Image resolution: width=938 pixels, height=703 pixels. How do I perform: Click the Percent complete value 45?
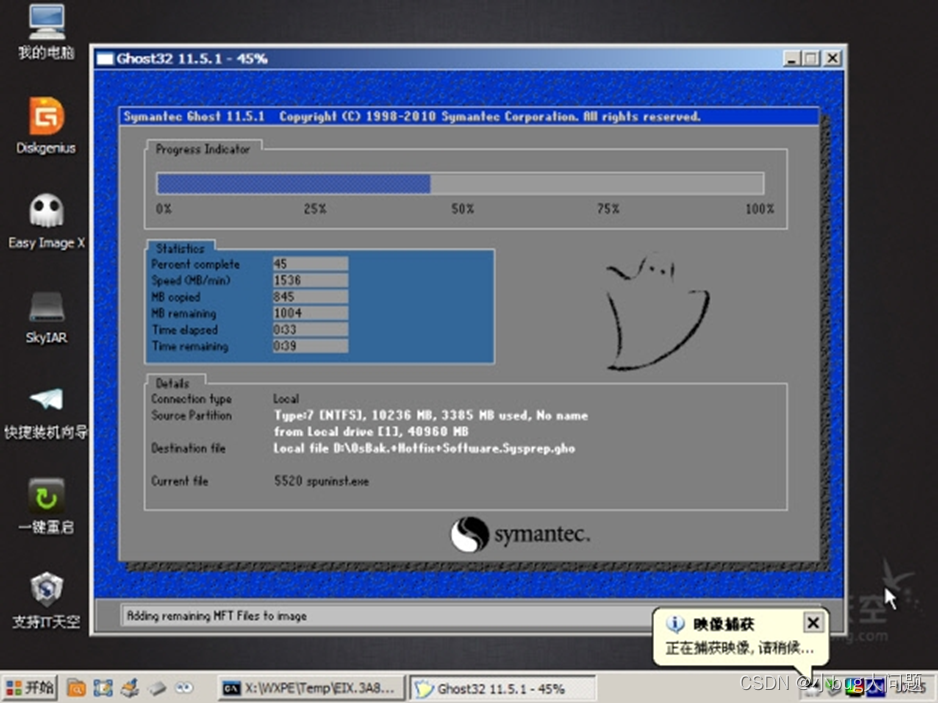pyautogui.click(x=310, y=264)
